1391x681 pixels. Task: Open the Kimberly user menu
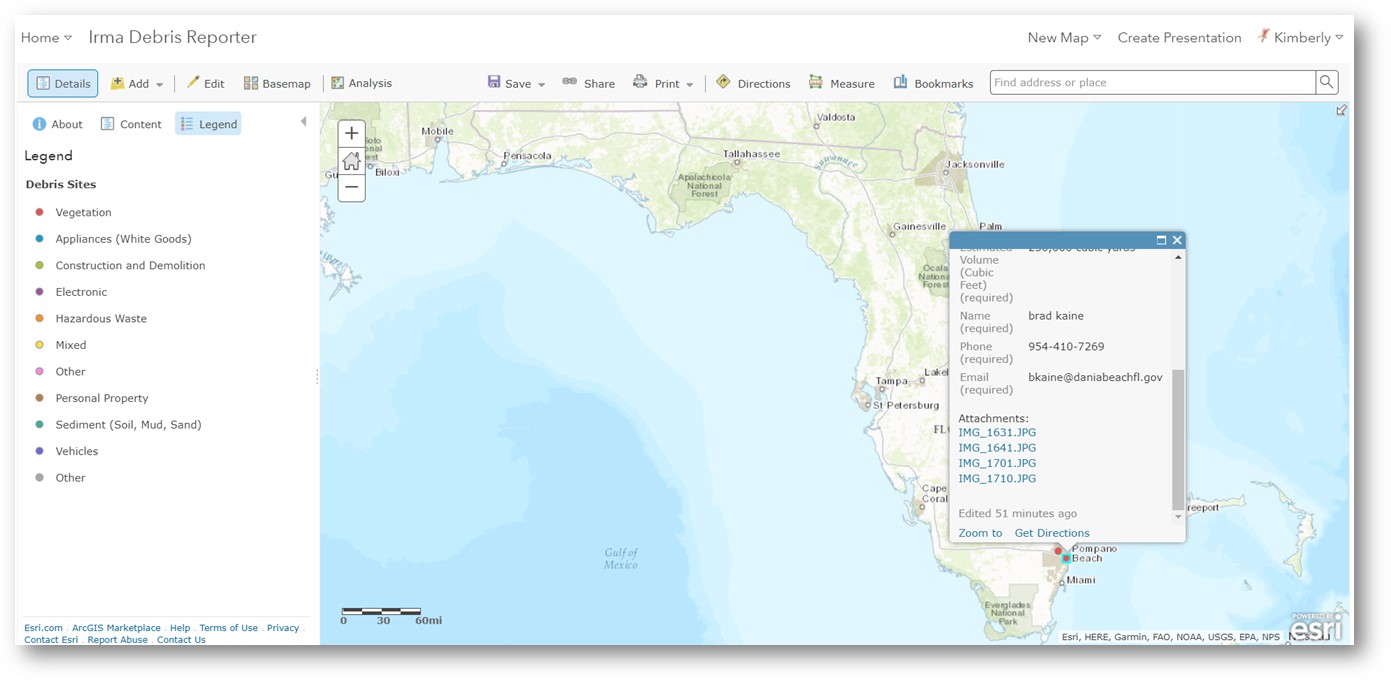(x=1300, y=38)
